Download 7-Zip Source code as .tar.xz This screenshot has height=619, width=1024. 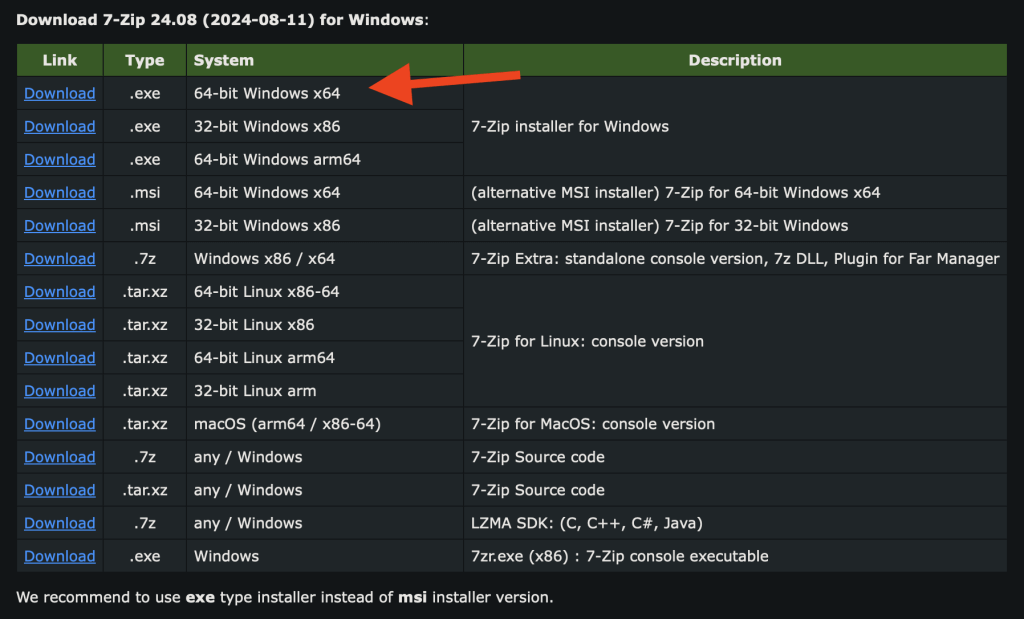click(x=60, y=490)
